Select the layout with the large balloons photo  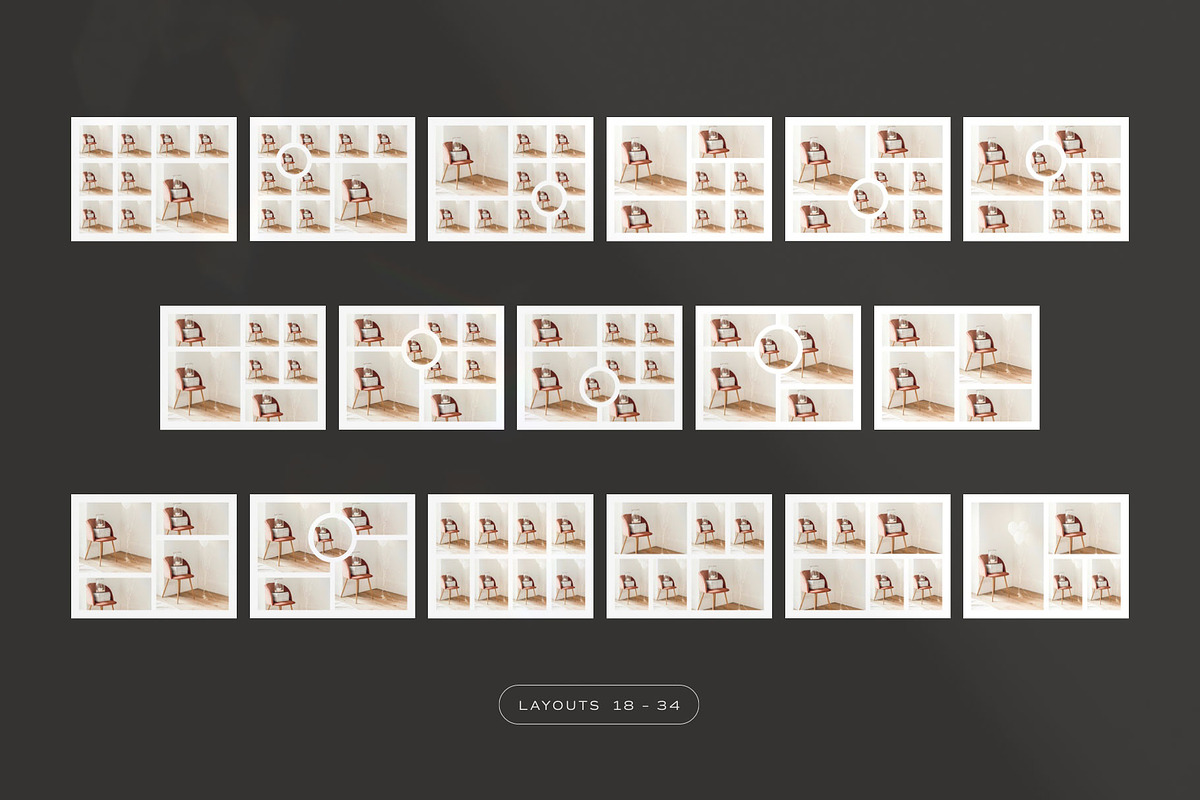pyautogui.click(x=1046, y=556)
